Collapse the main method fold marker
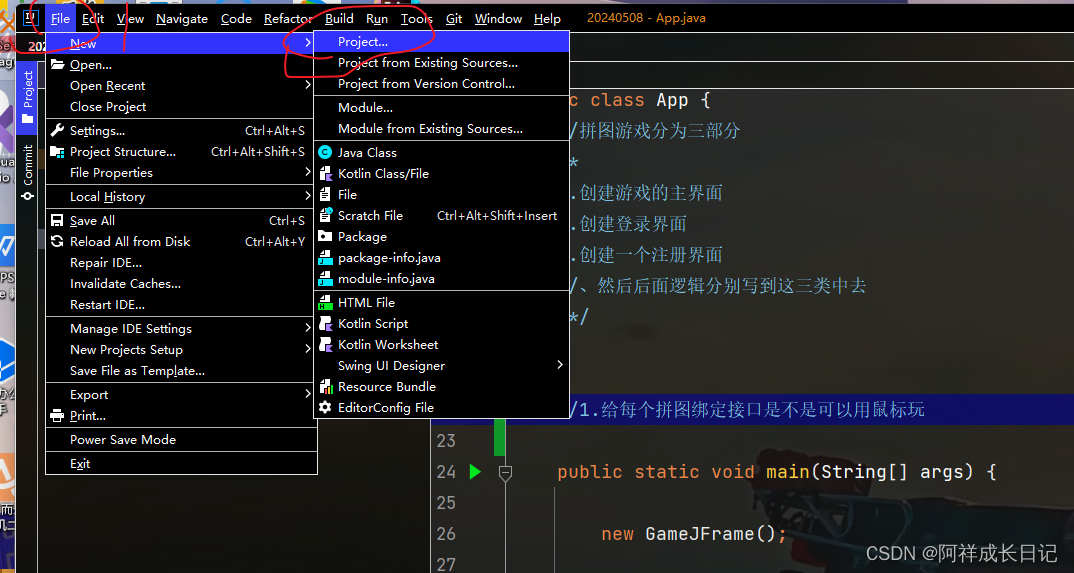Image resolution: width=1074 pixels, height=573 pixels. click(x=505, y=472)
